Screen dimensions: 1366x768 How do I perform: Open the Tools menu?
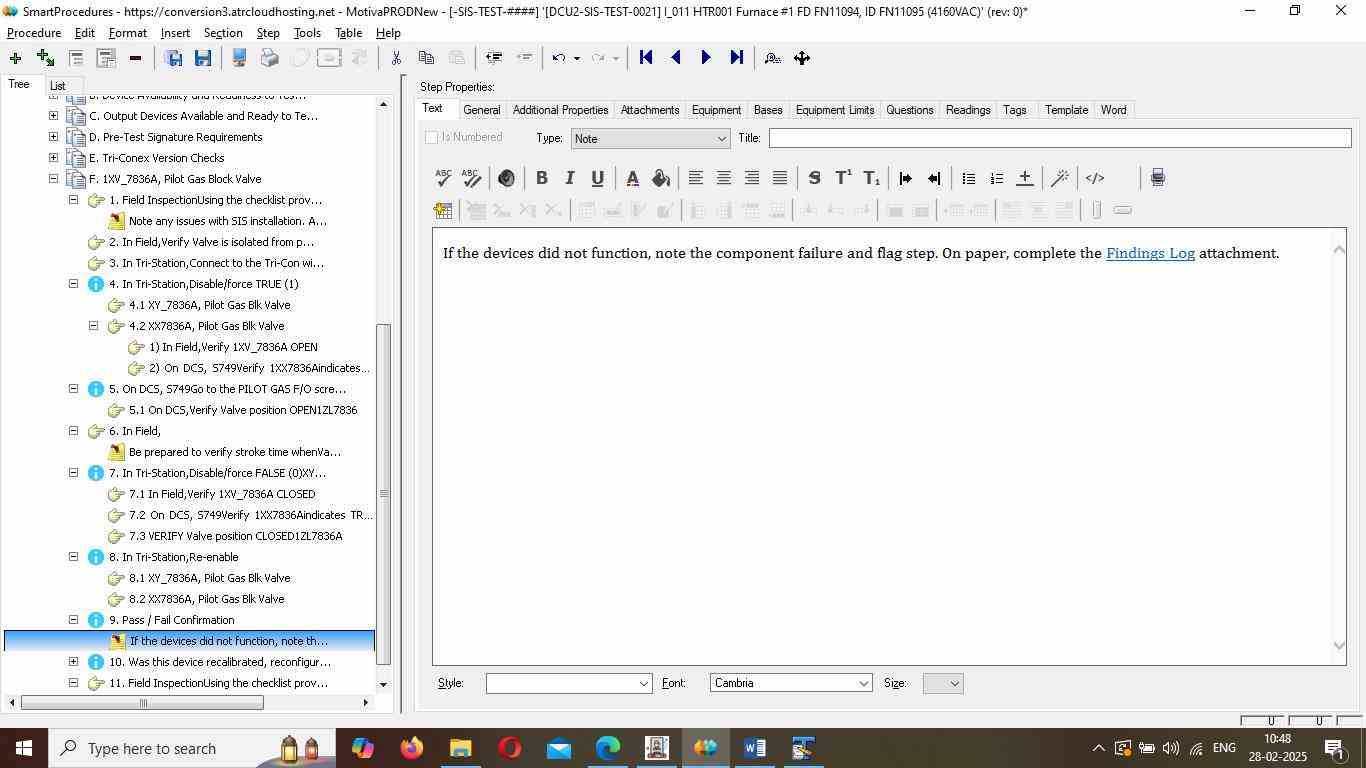click(x=307, y=33)
